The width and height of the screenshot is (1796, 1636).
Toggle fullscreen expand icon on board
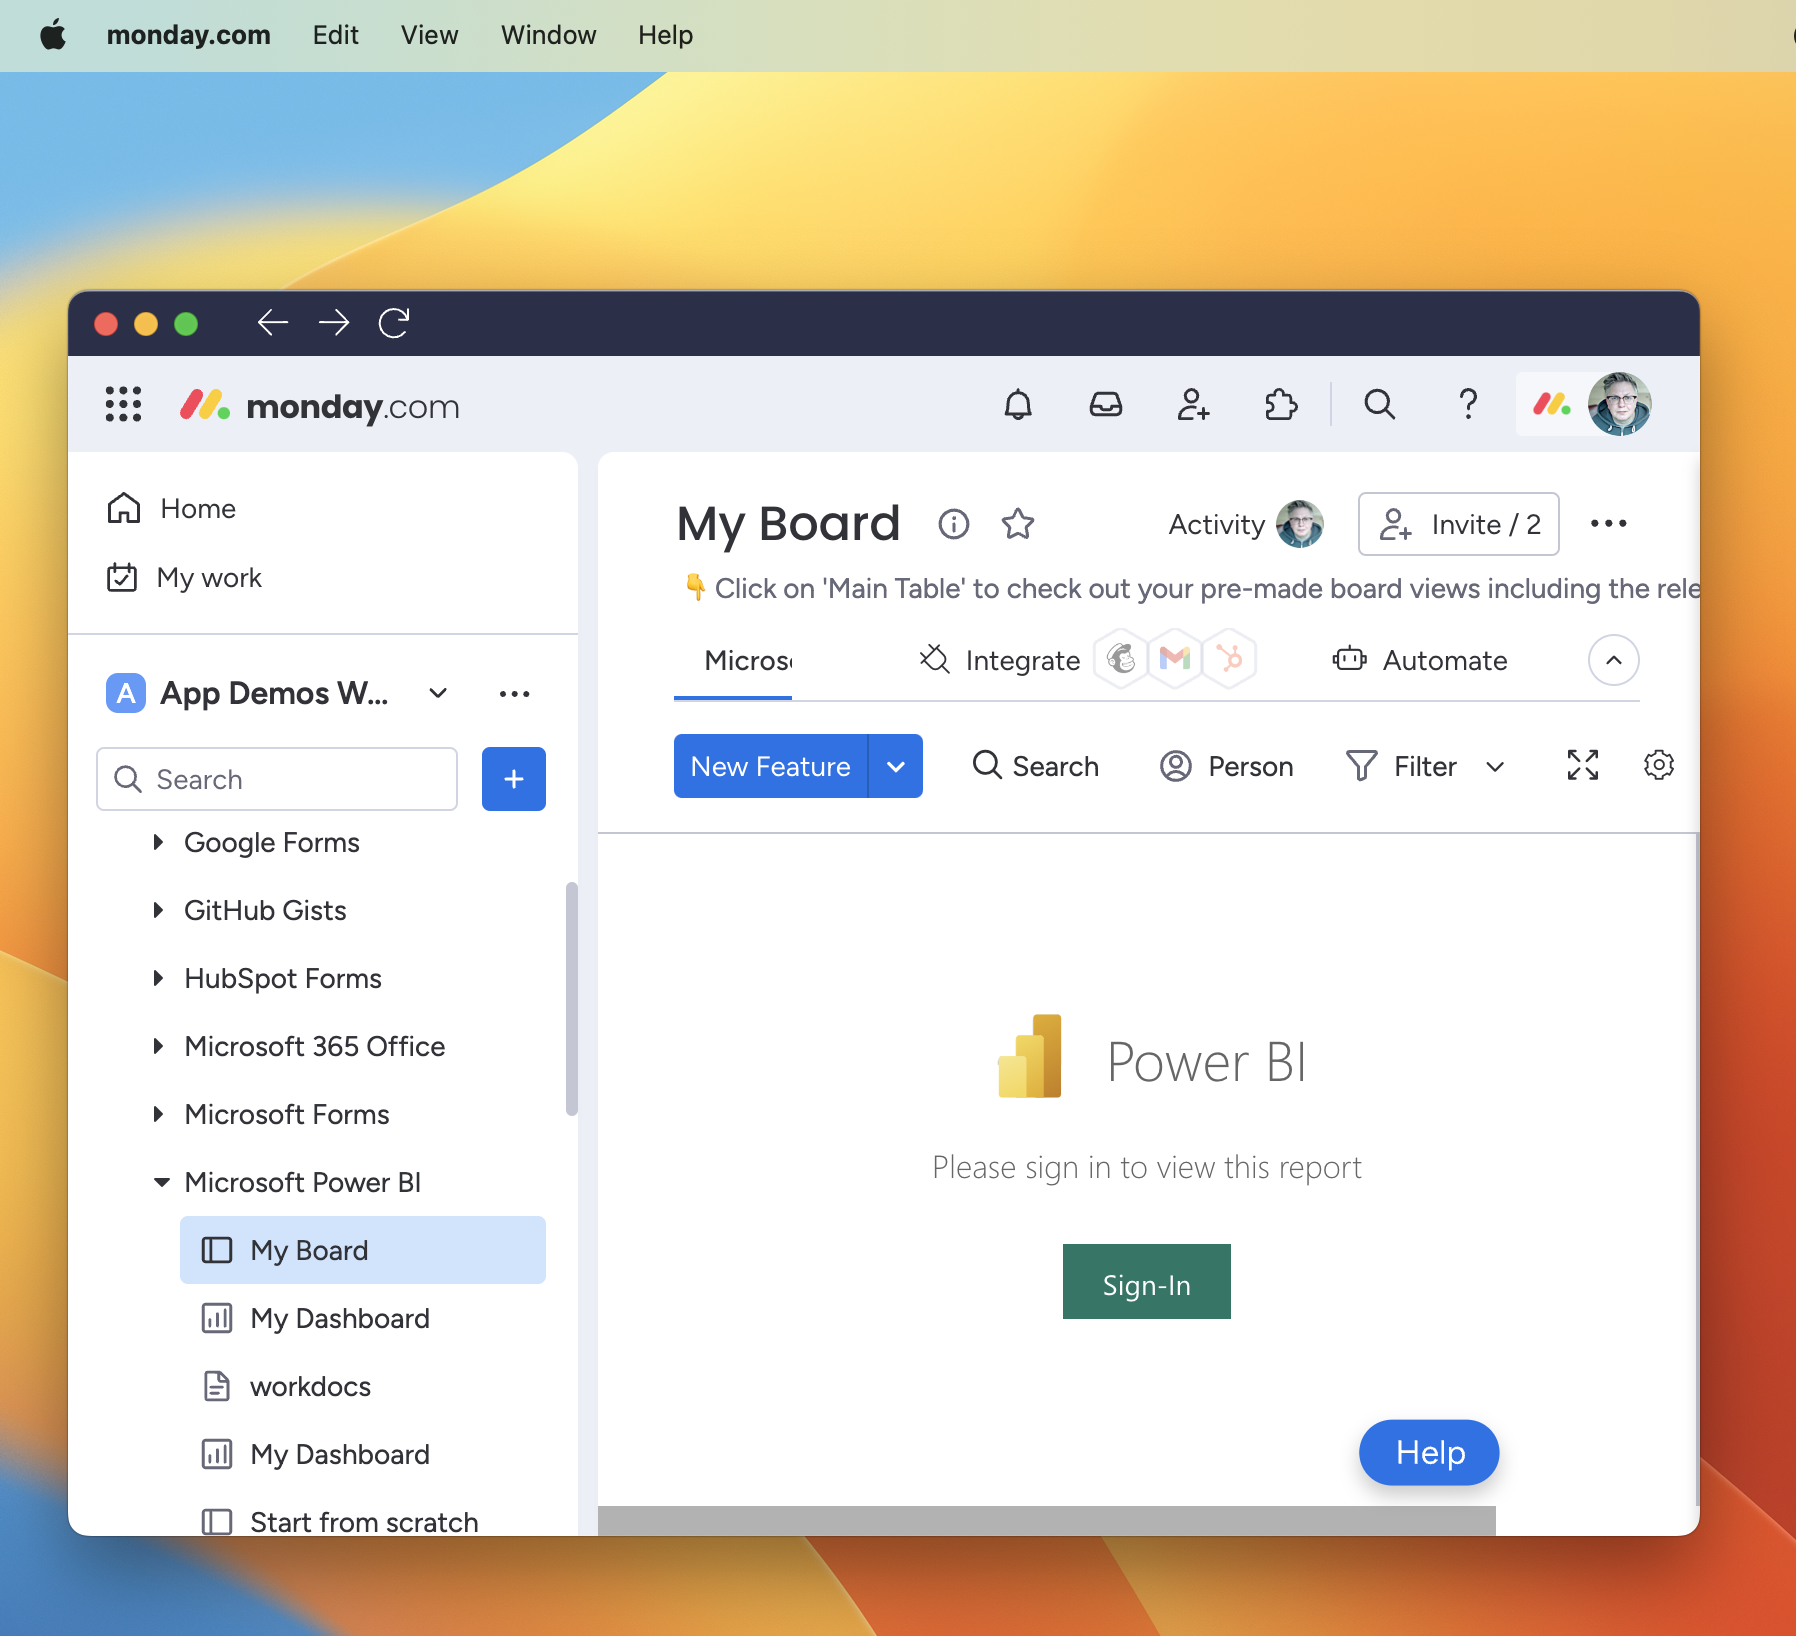[x=1582, y=766]
